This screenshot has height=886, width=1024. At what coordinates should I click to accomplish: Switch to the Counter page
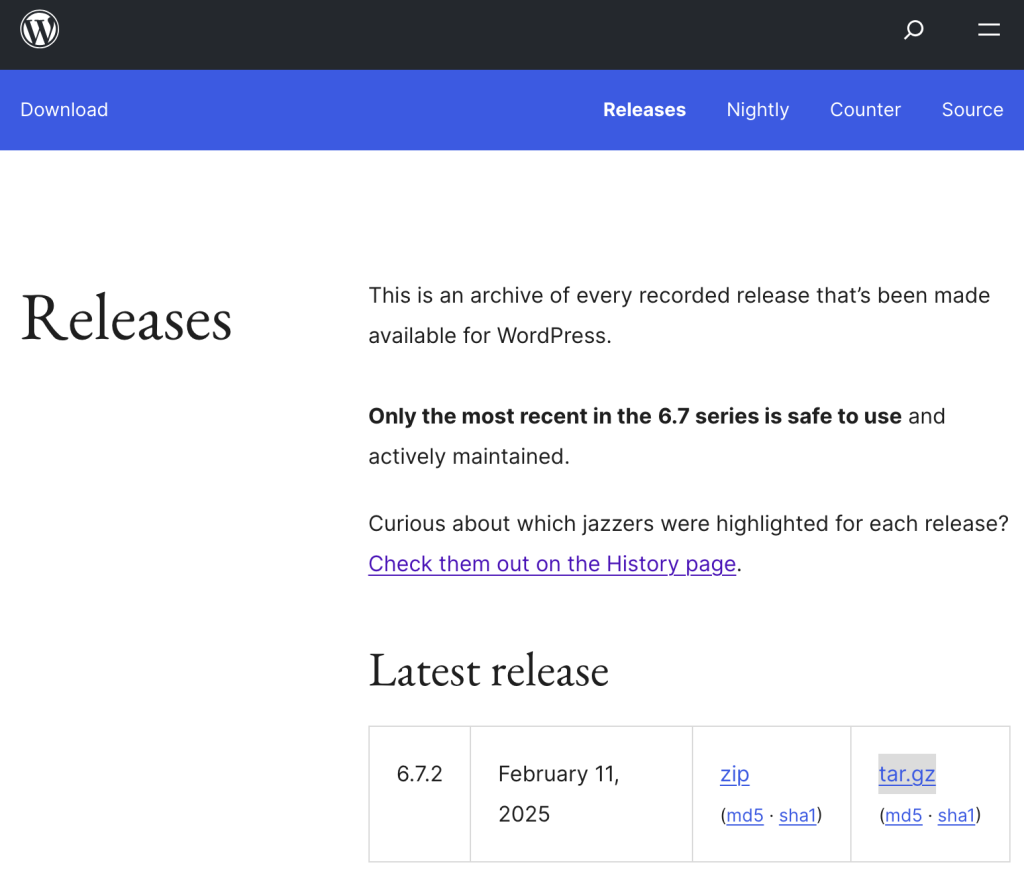point(865,110)
